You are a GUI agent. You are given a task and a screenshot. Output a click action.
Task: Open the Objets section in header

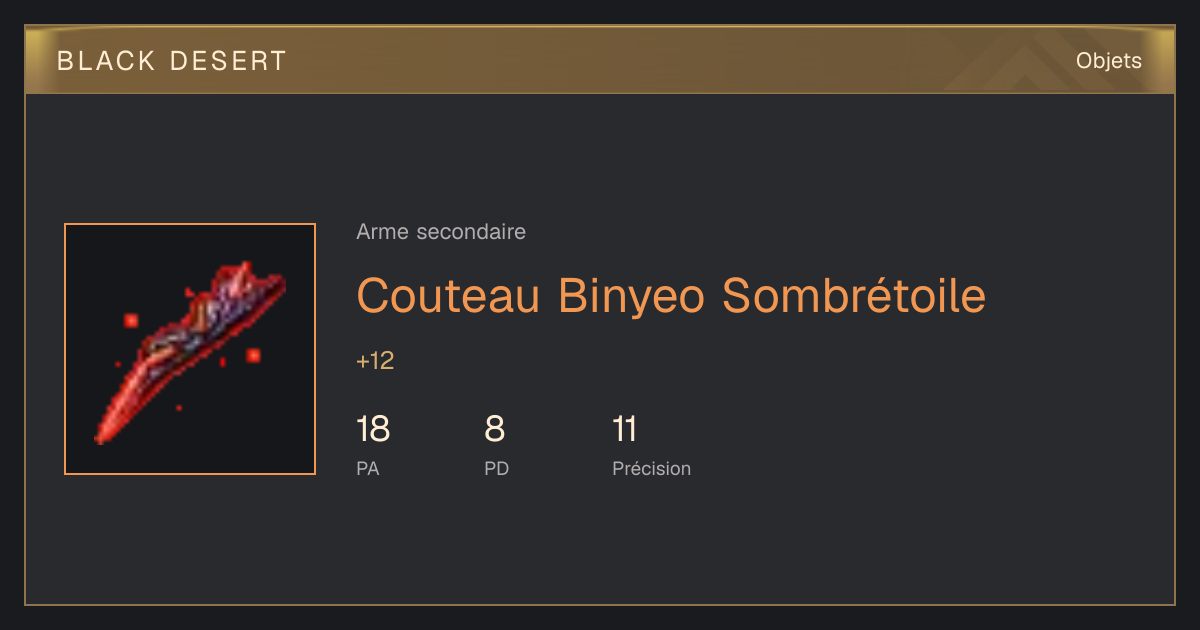tap(1108, 61)
